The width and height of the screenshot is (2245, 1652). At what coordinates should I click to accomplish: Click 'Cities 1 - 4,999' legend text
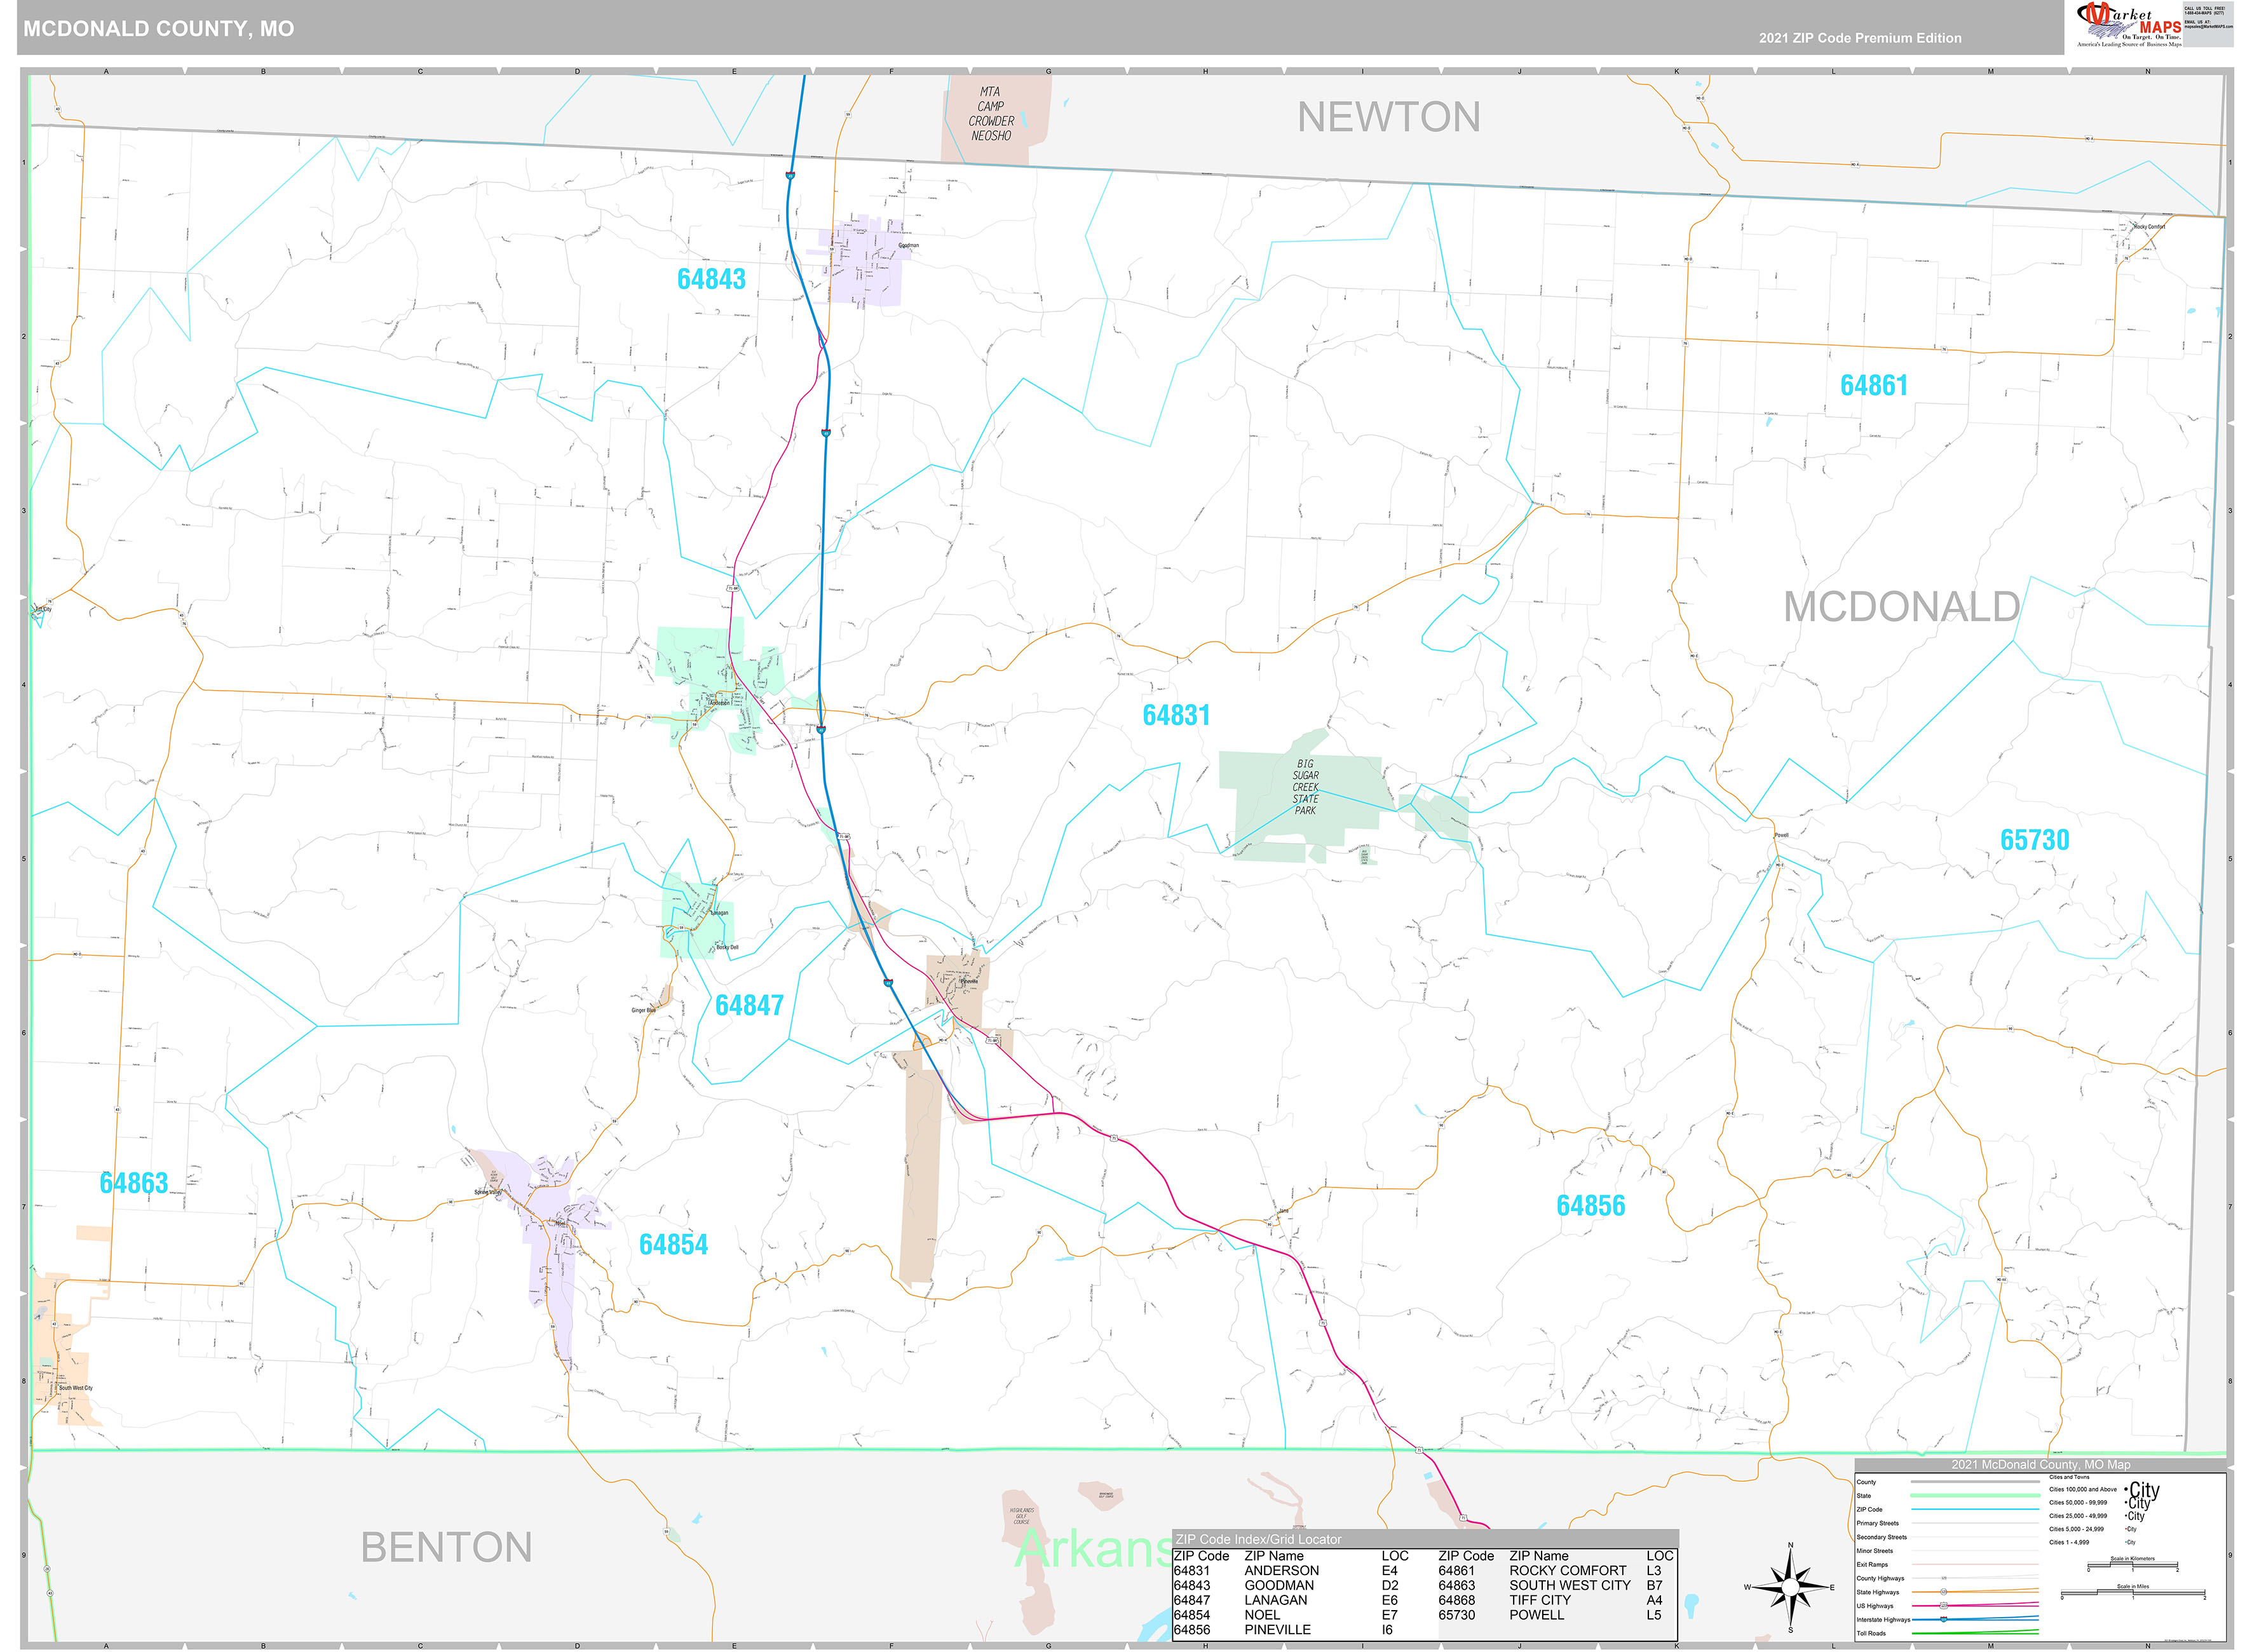pyautogui.click(x=2069, y=1543)
